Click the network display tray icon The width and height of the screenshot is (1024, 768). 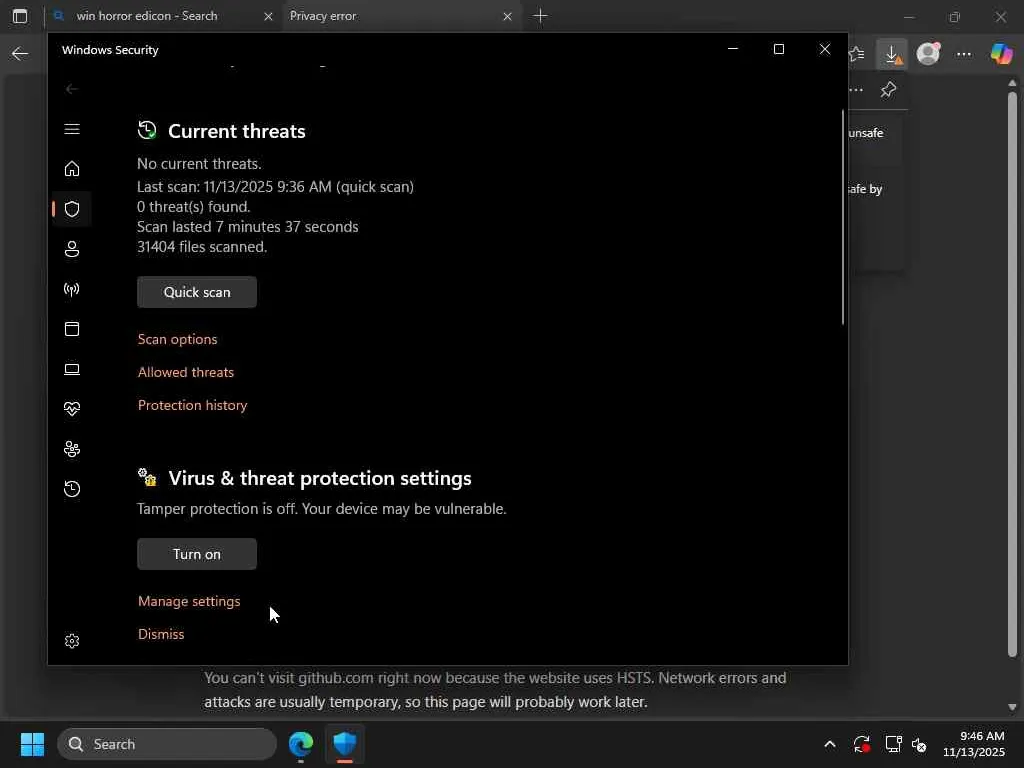point(893,744)
